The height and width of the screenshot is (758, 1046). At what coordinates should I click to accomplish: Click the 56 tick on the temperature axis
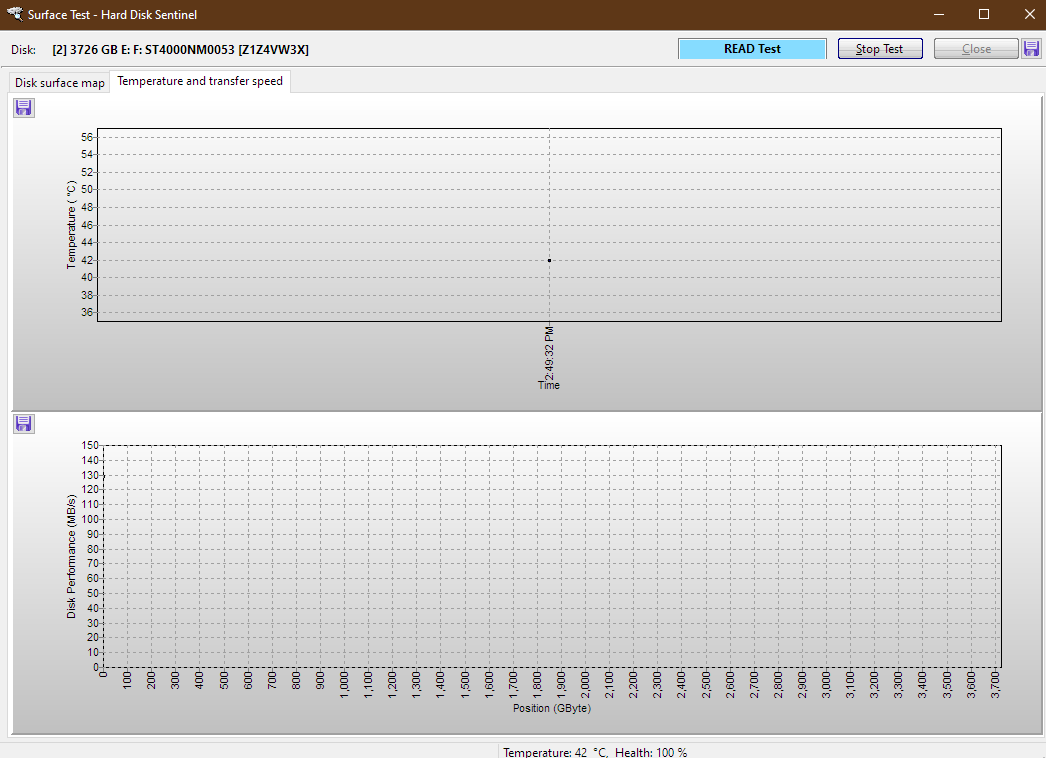click(87, 137)
